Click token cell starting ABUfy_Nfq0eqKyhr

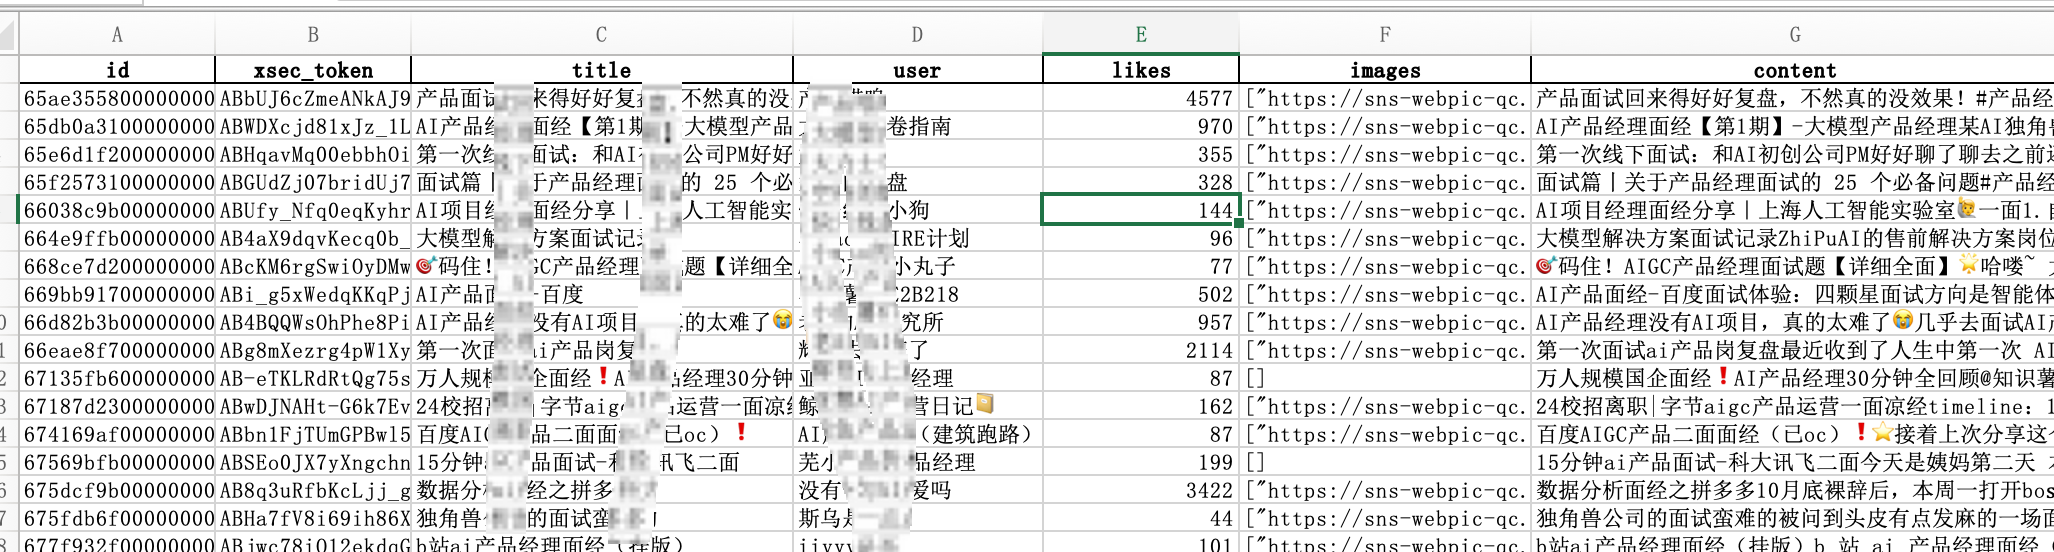point(313,210)
